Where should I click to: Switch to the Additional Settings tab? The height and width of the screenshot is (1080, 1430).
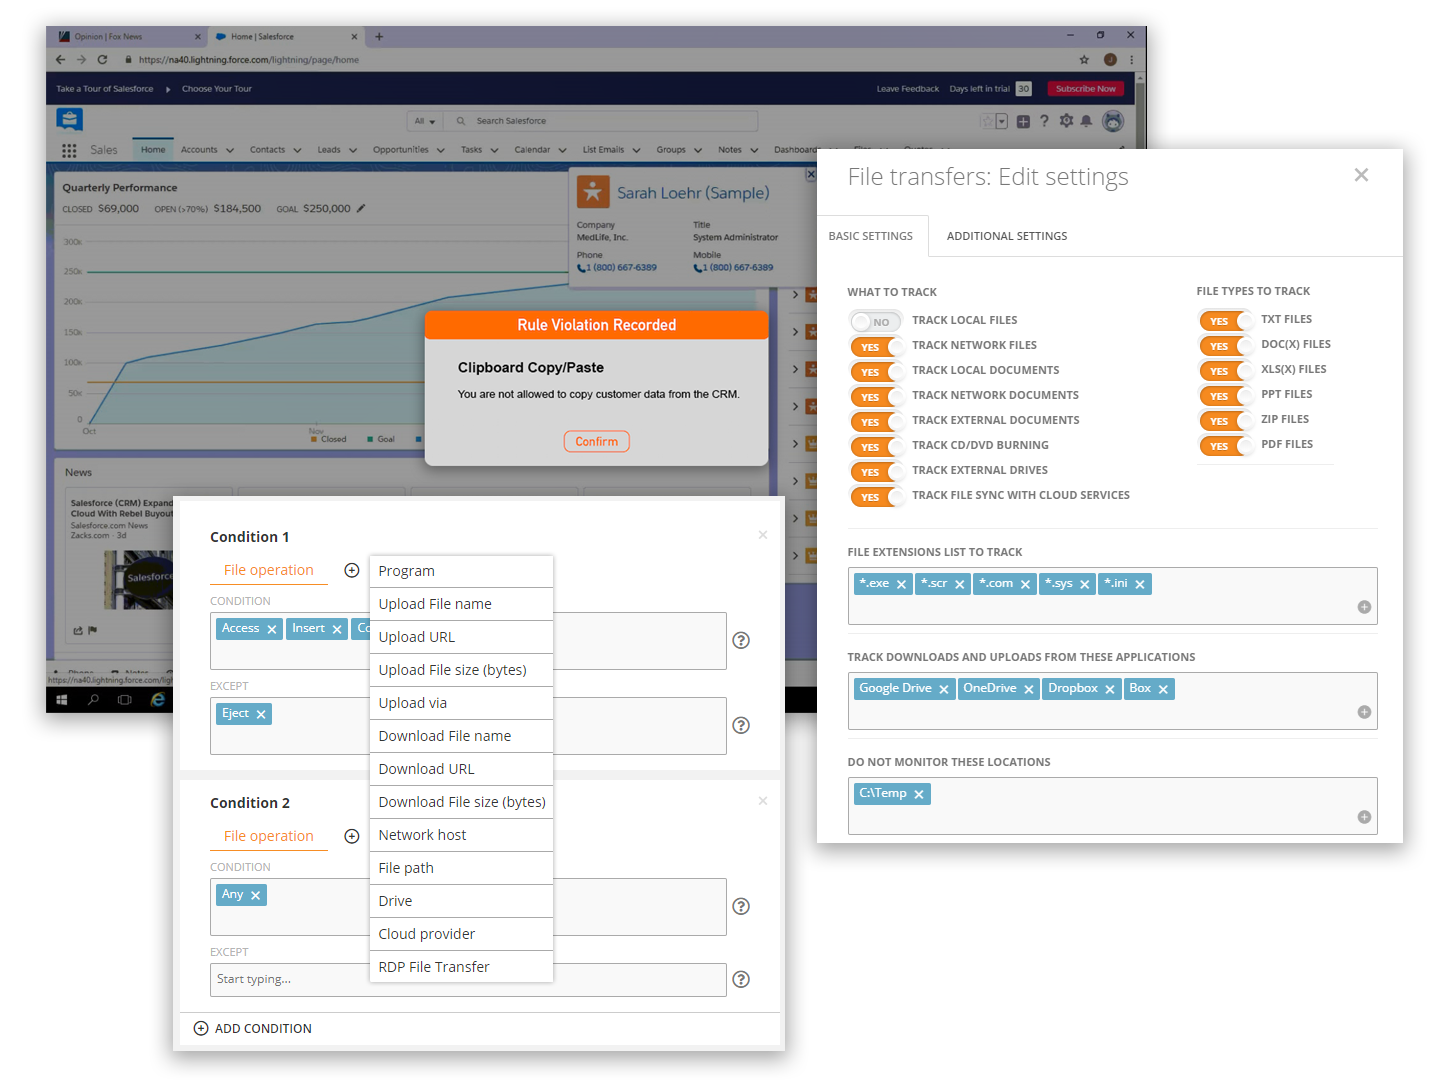click(1006, 235)
